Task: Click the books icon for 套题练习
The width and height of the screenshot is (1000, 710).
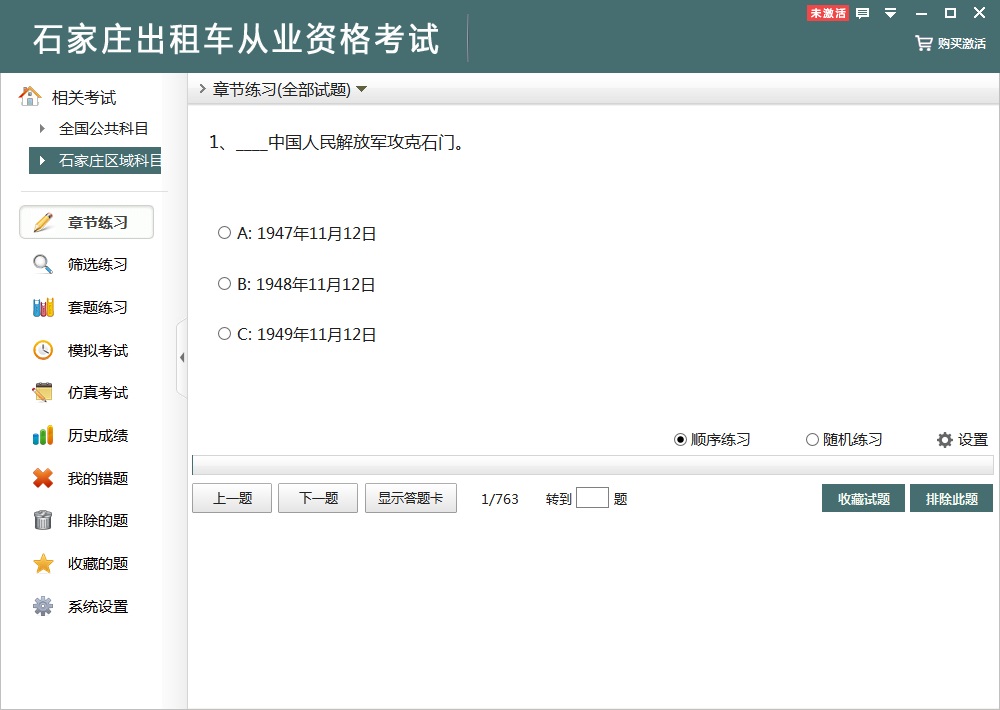Action: tap(43, 307)
